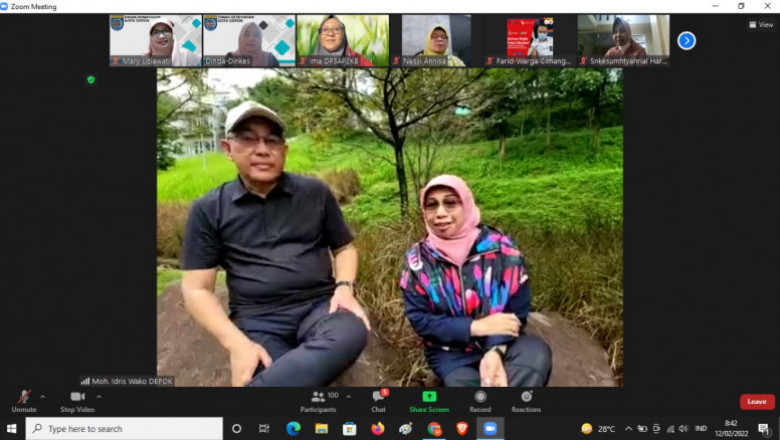Expand audio options arrow beside Unmute
This screenshot has height=440, width=780.
pos(43,396)
